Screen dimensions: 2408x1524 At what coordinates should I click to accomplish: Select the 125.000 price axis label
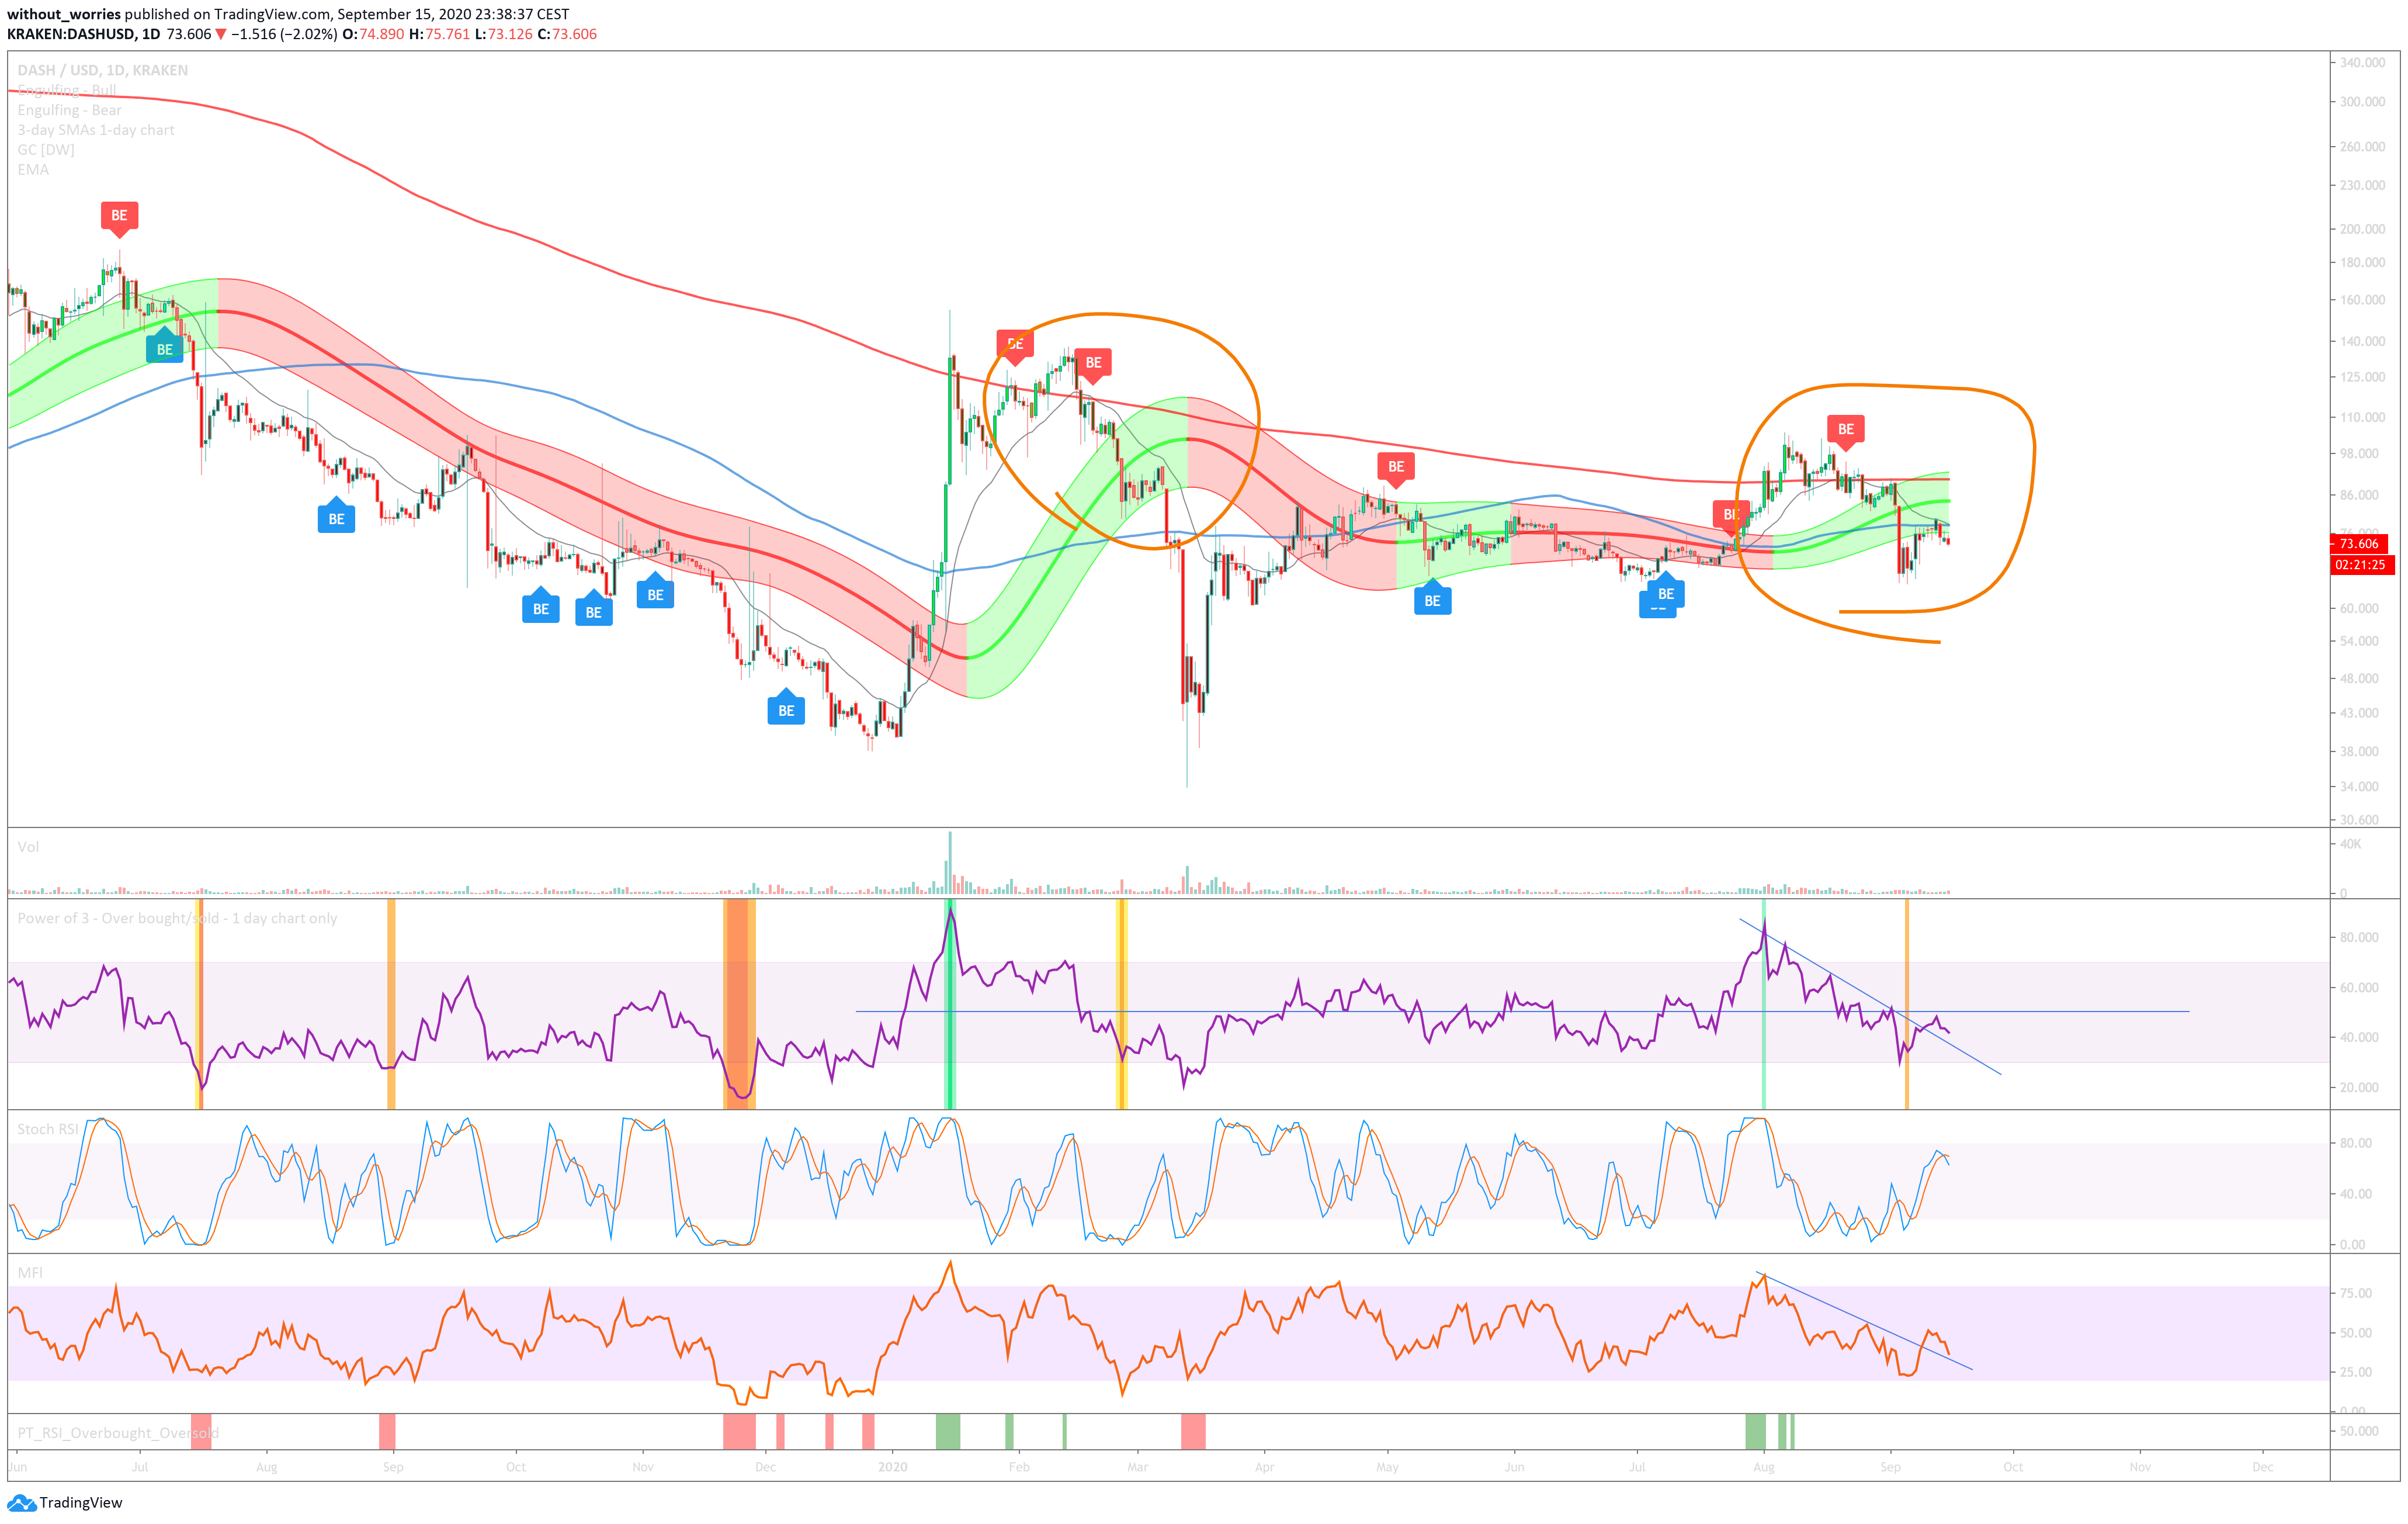2362,377
